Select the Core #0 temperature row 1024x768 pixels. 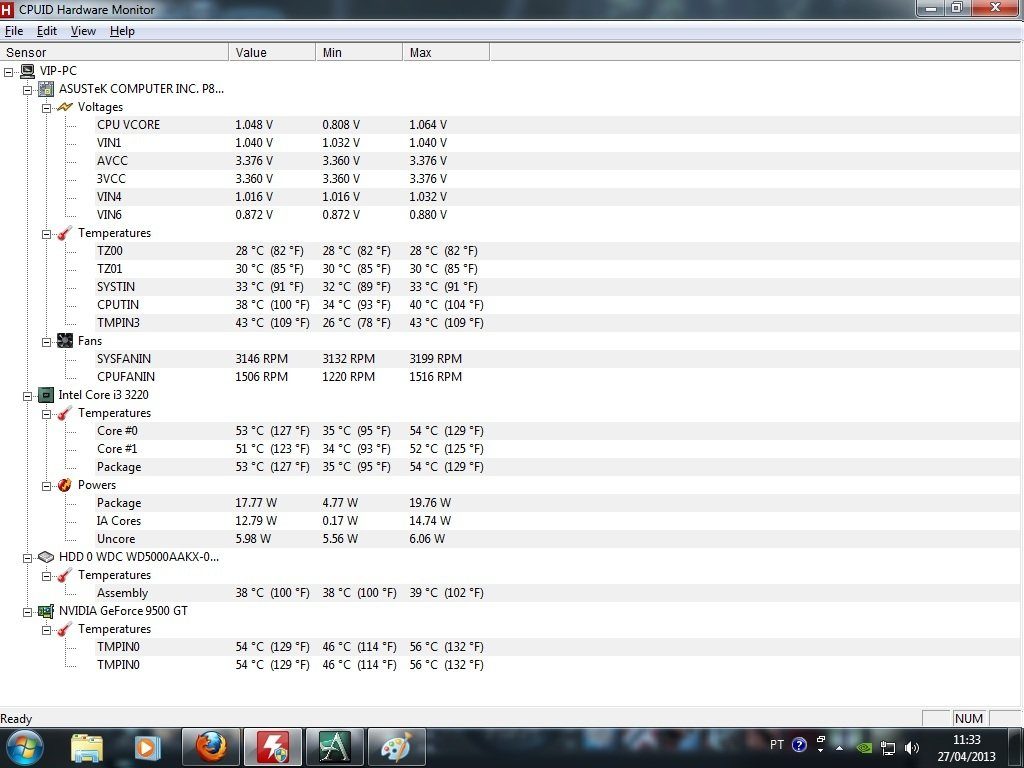pos(559,431)
